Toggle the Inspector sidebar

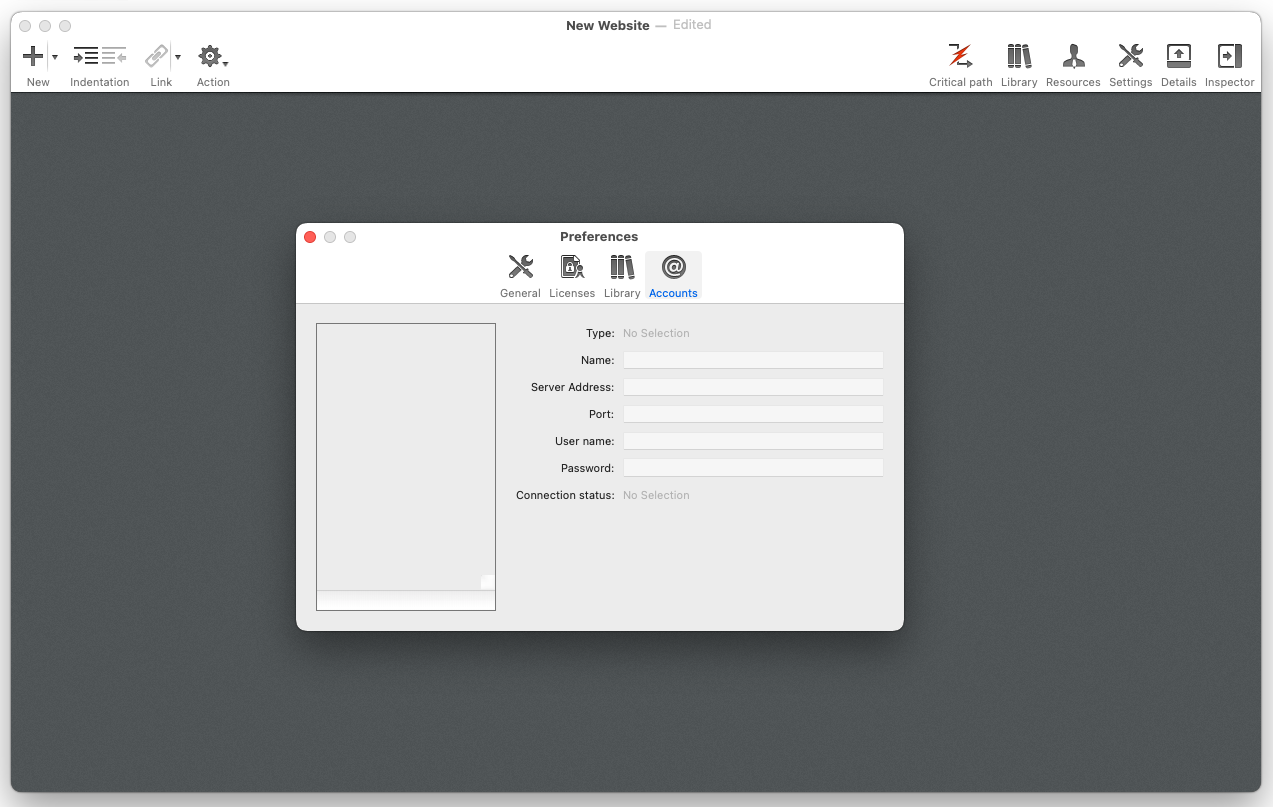tap(1229, 57)
